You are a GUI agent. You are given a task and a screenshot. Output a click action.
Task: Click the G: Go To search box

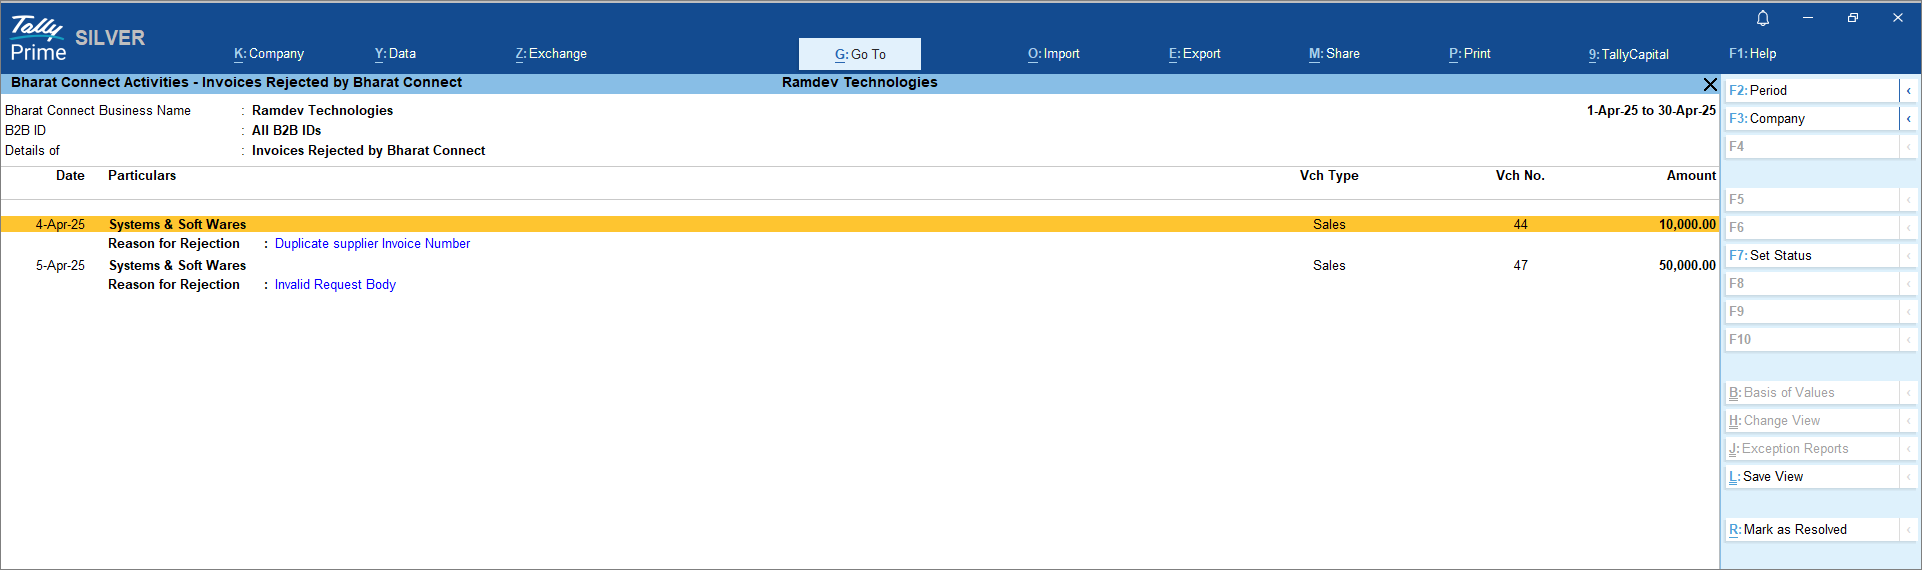tap(860, 54)
